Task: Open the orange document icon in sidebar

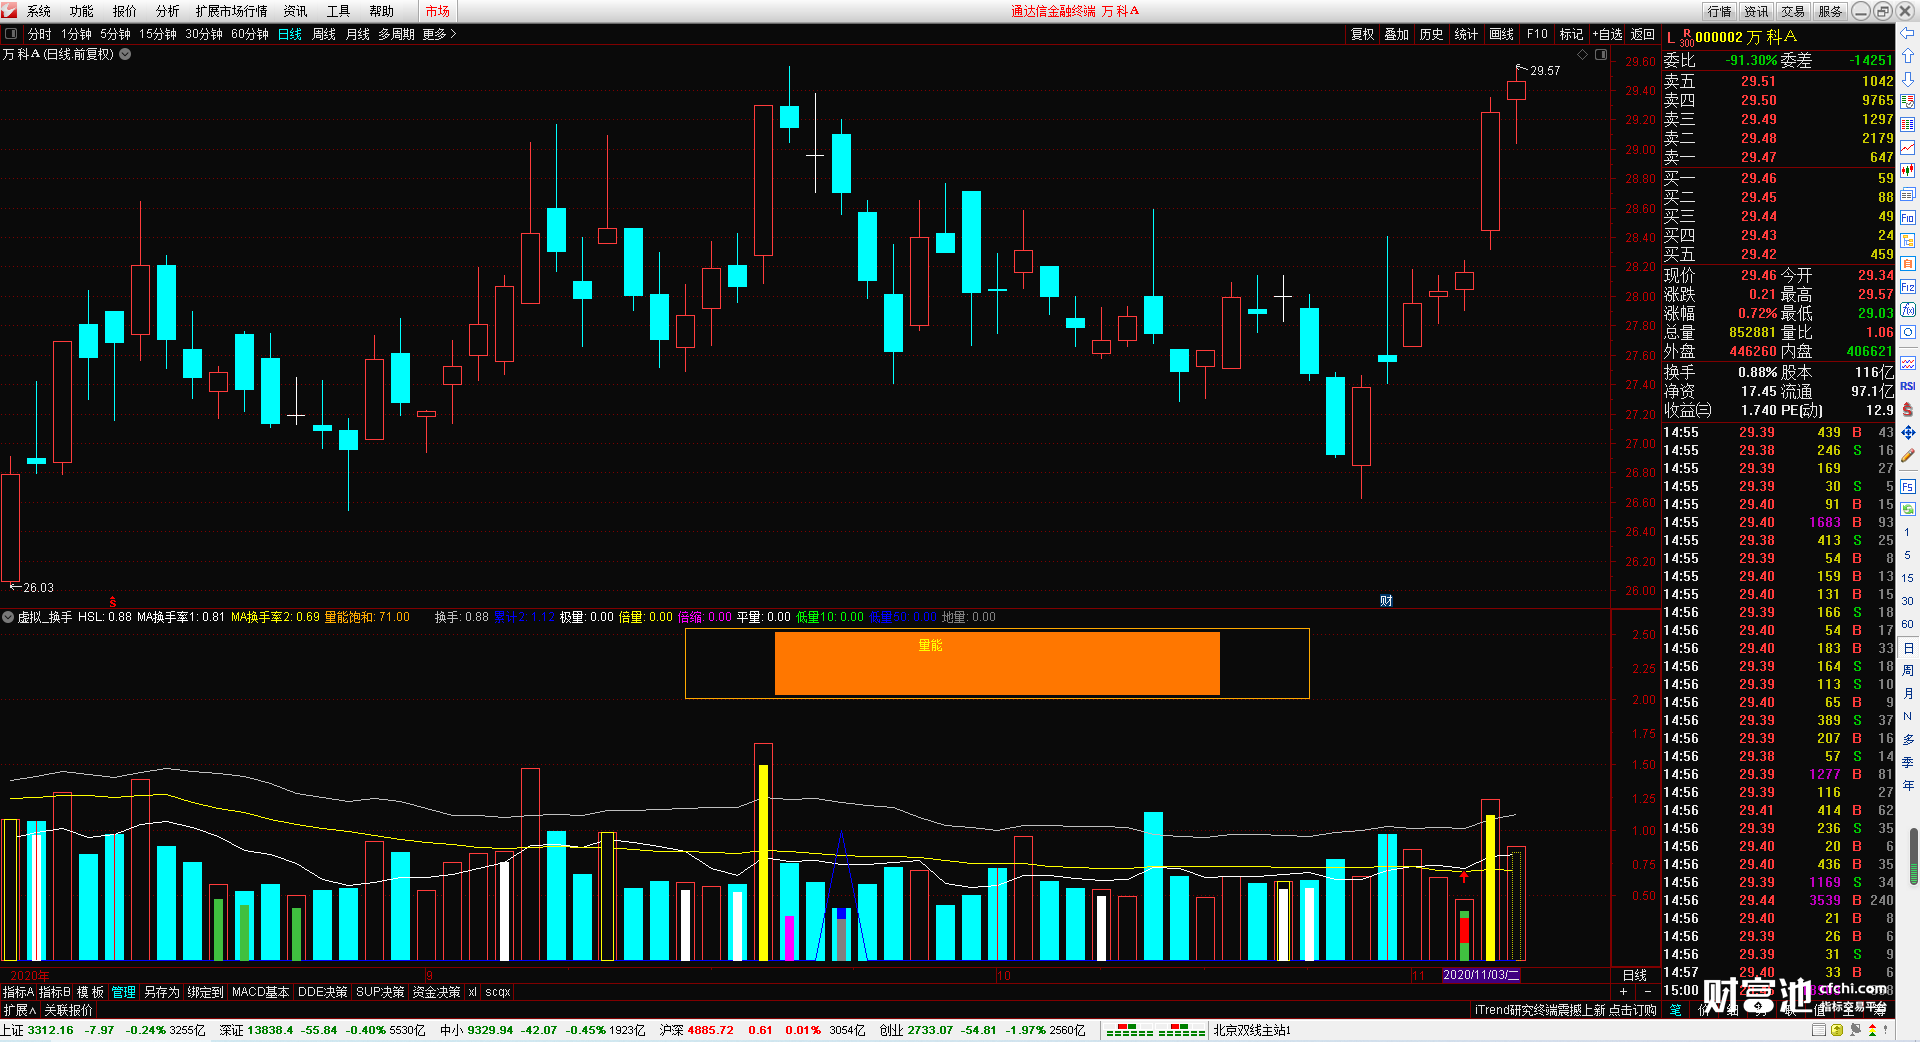Action: (x=1907, y=264)
